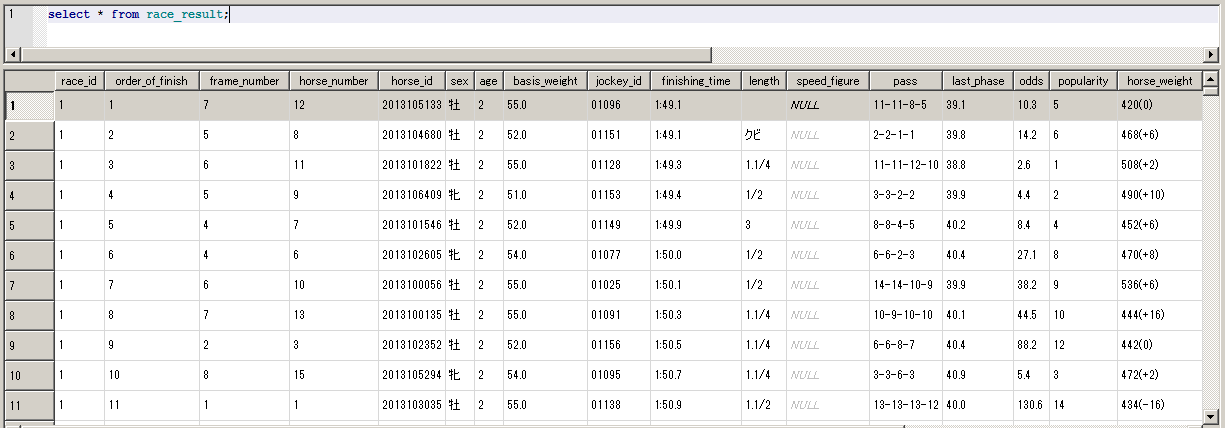Click horse_weight cell 420(0)
Screen dimensions: 1225x428
(x=1160, y=105)
